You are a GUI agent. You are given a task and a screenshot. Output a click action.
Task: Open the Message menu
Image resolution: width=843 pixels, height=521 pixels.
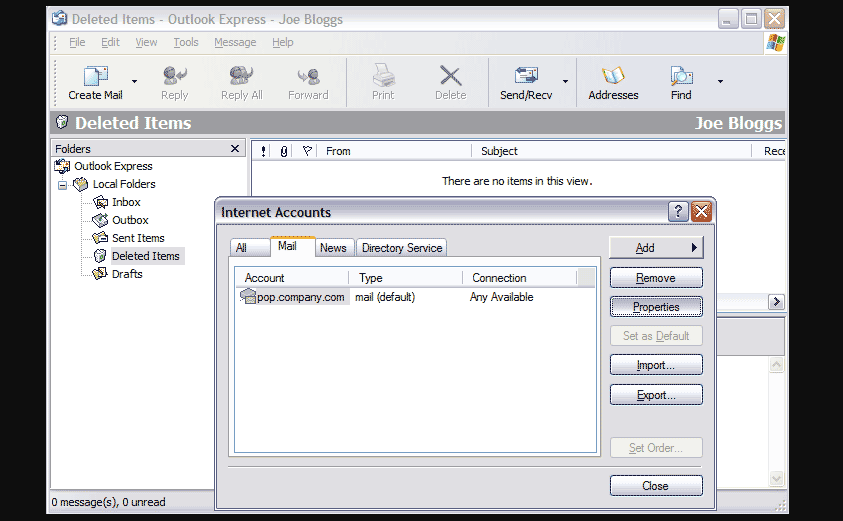tap(235, 42)
